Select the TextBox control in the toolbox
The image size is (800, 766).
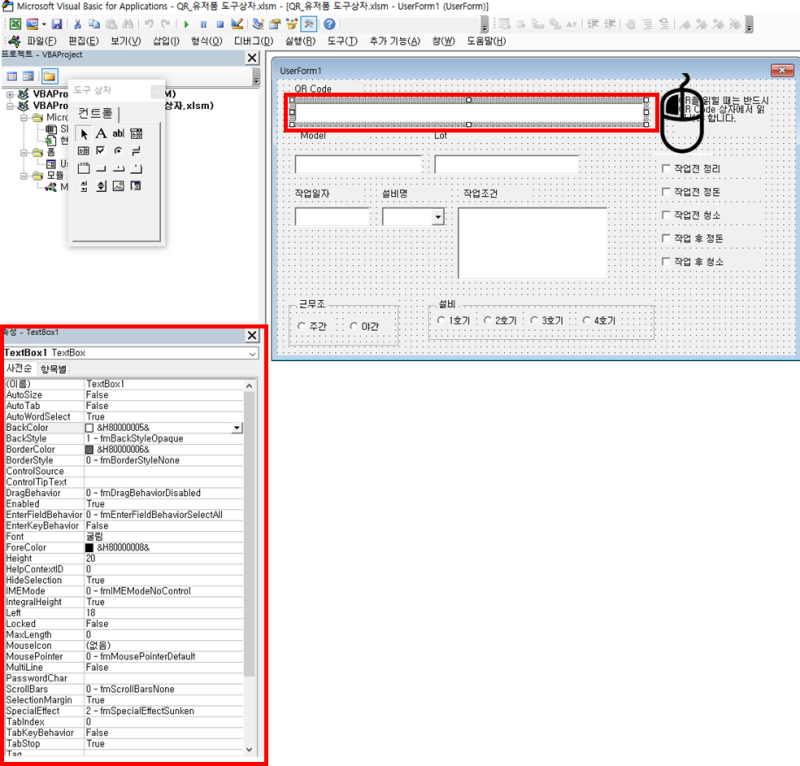click(x=119, y=134)
